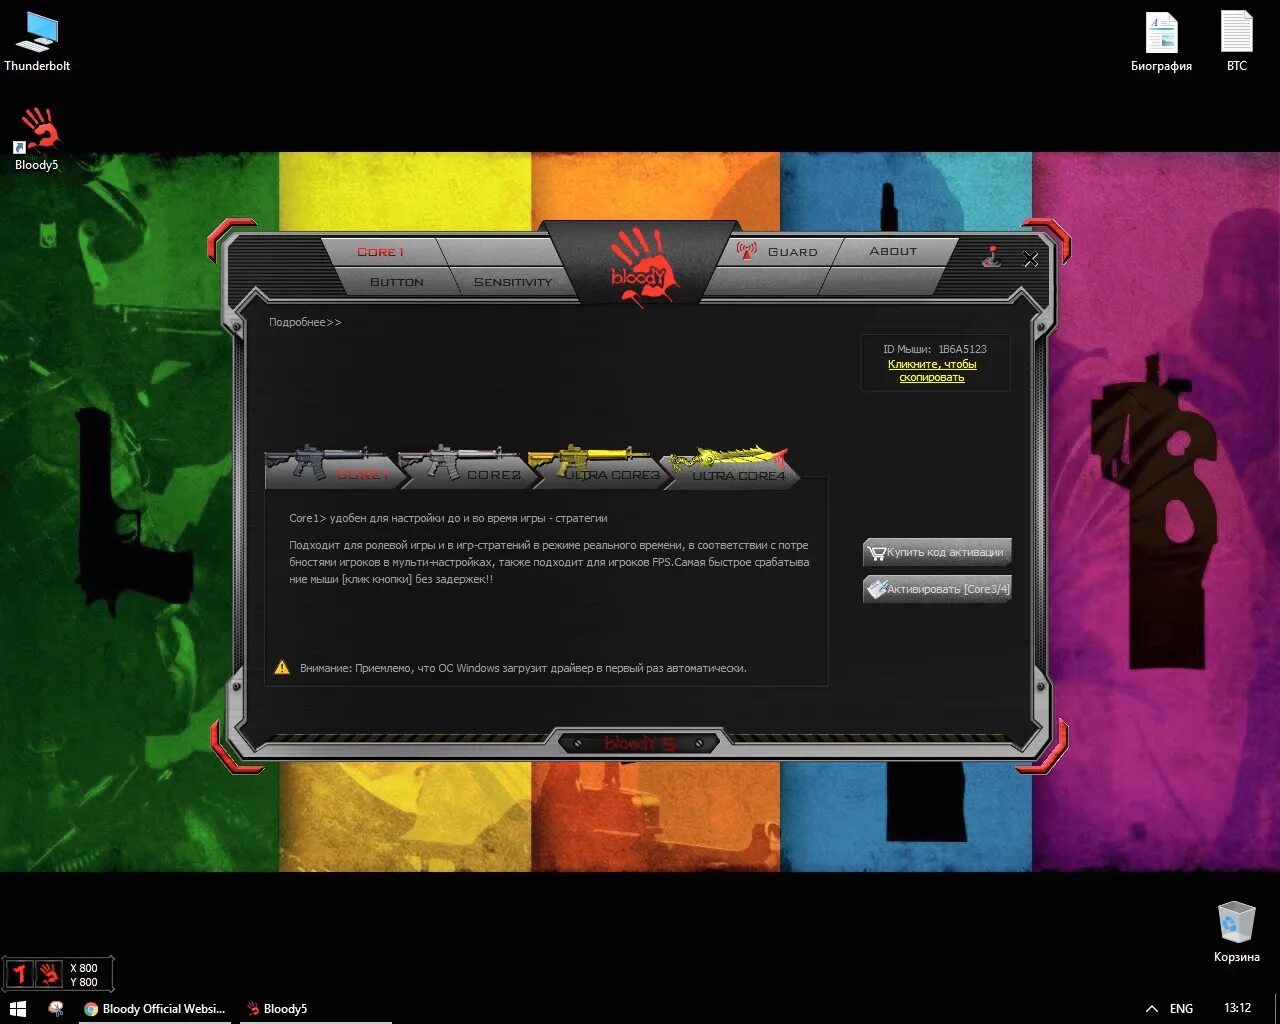Click the ENG language indicator
This screenshot has width=1280, height=1024.
1181,1009
